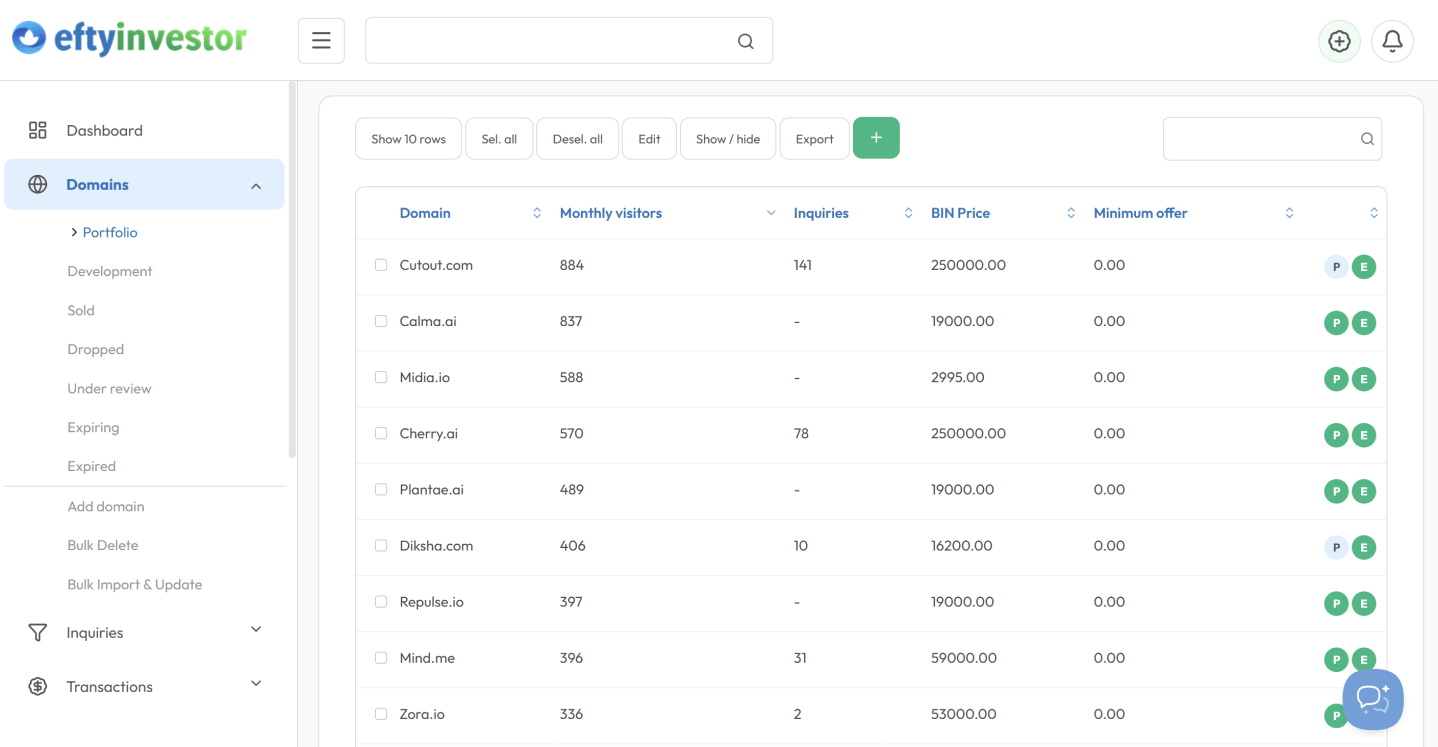Tick the checkbox for Cherry.ai row

[381, 433]
